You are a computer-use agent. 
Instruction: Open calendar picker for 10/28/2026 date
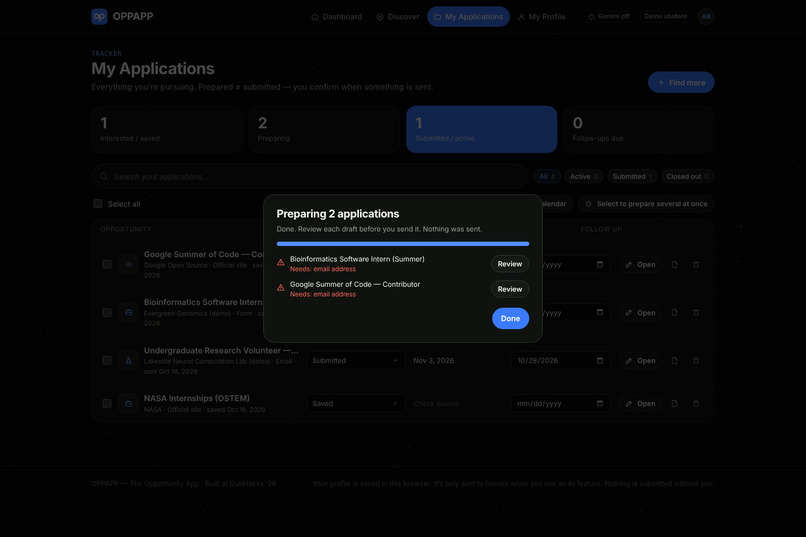click(x=599, y=360)
